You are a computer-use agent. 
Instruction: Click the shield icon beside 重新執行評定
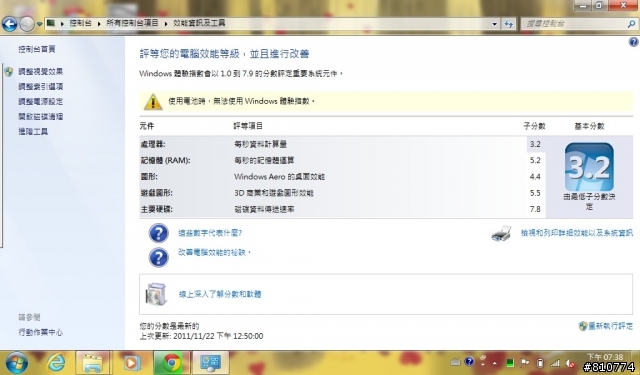[x=583, y=326]
